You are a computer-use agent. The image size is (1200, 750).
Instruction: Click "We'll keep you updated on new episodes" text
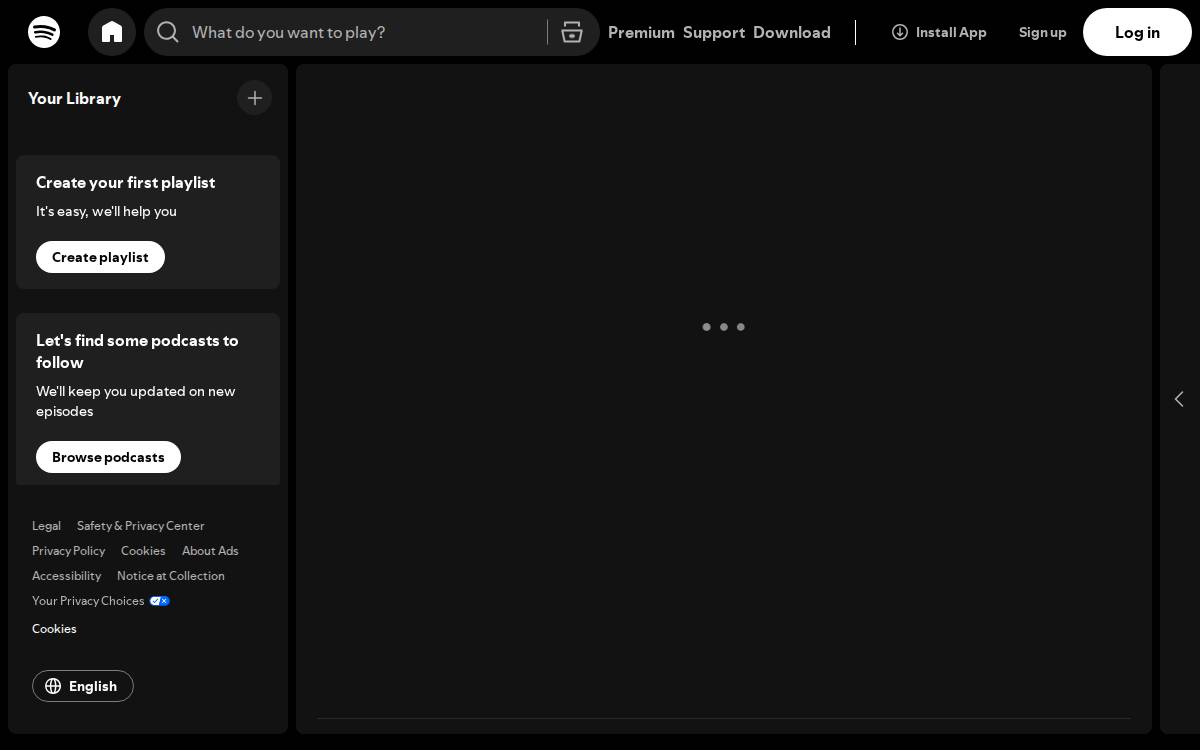(136, 401)
